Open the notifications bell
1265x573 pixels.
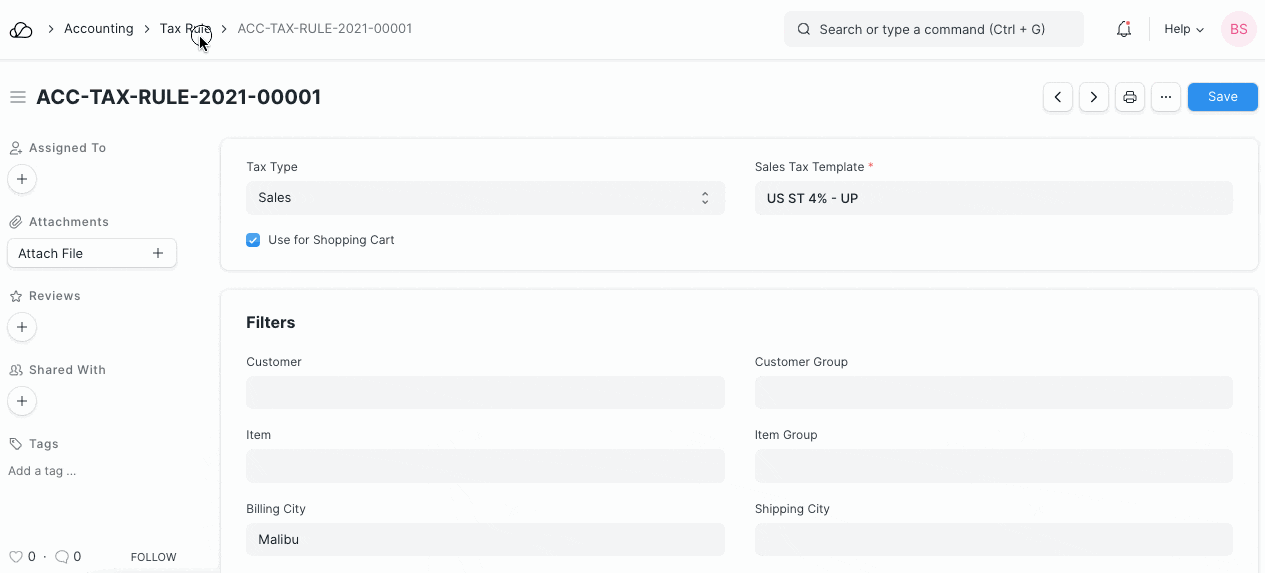point(1123,30)
